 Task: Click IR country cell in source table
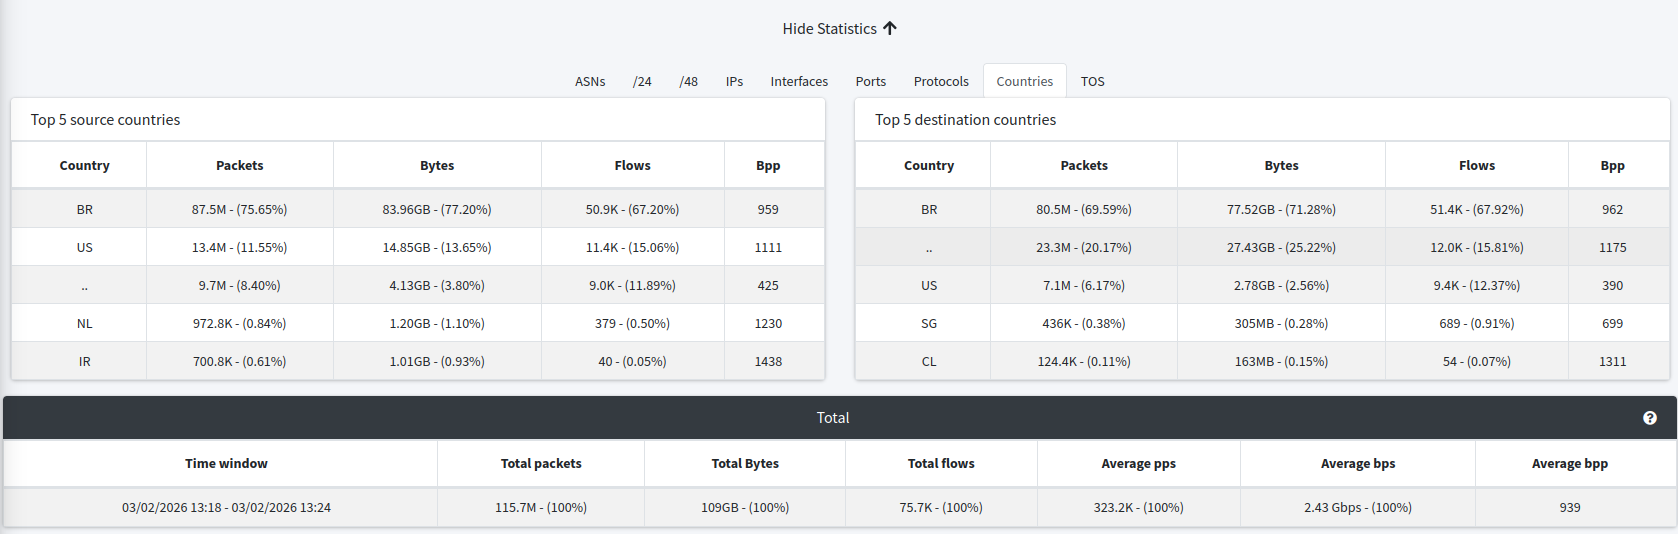pyautogui.click(x=85, y=361)
